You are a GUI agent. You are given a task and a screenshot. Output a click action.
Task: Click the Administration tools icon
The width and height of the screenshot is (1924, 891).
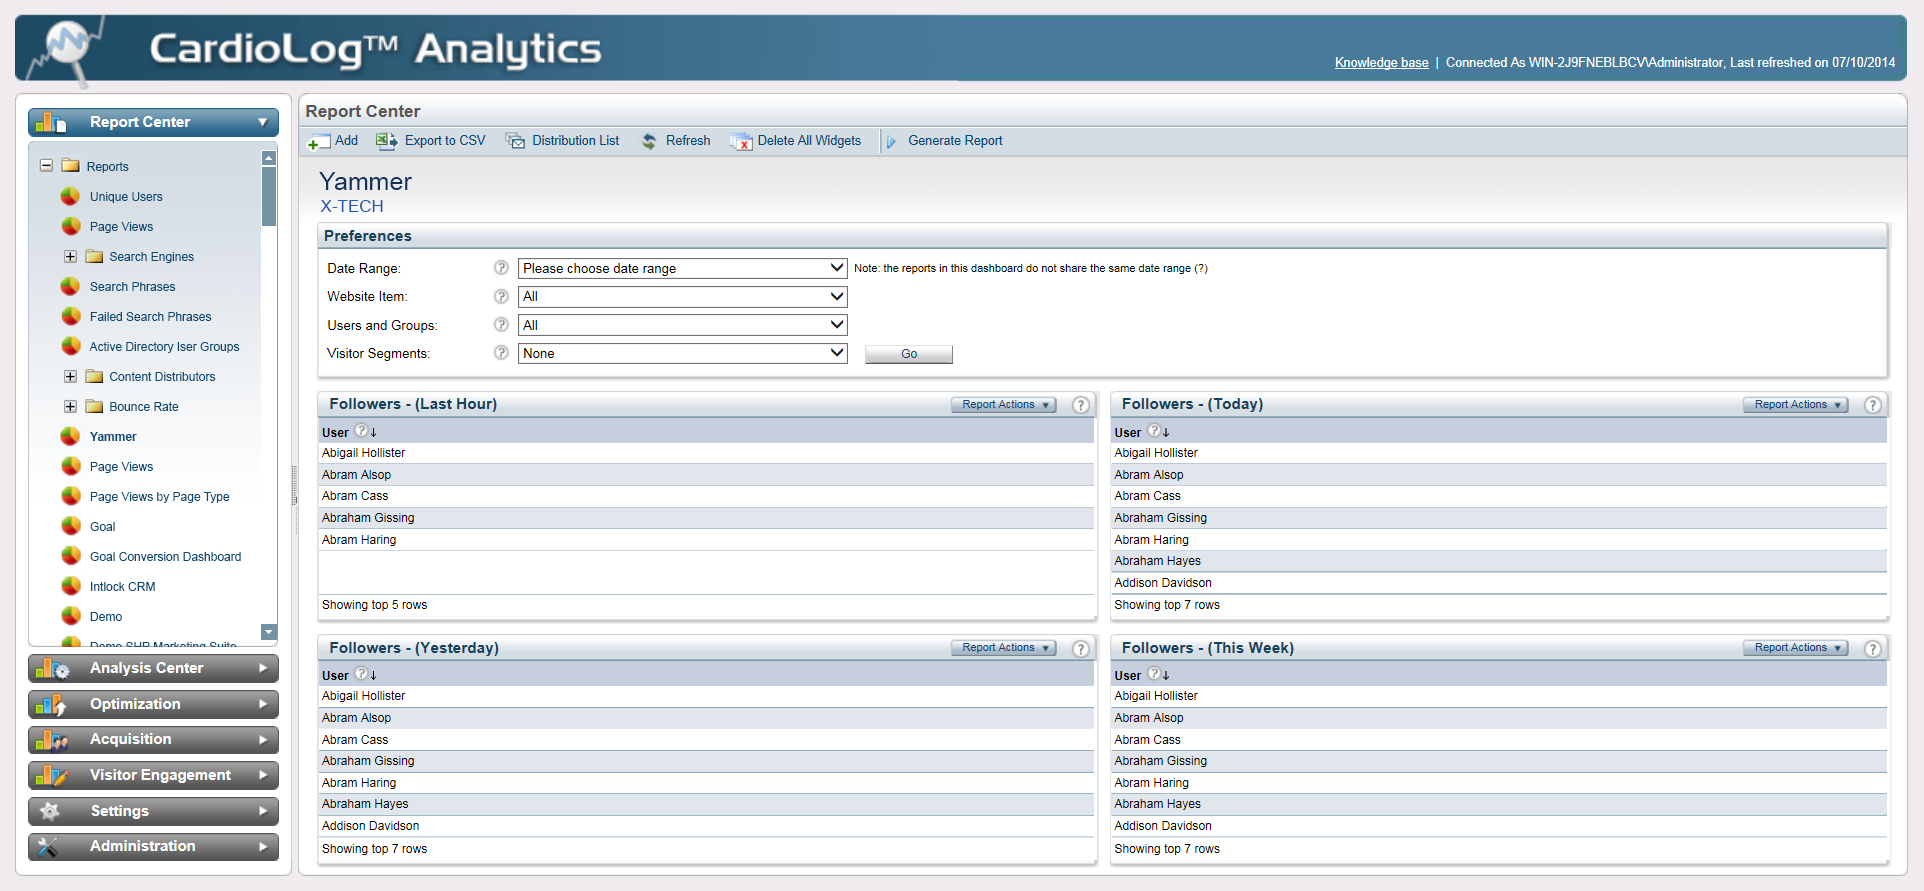48,847
